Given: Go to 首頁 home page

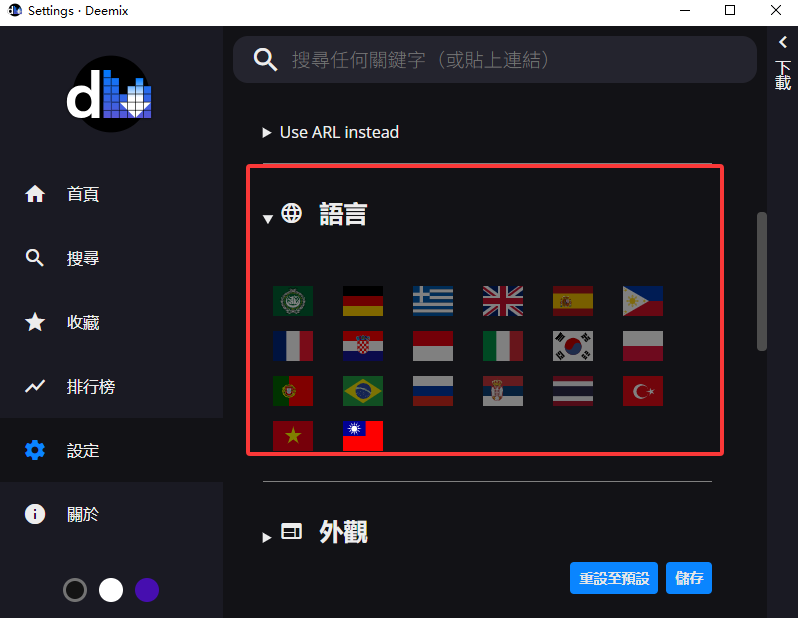Looking at the screenshot, I should click(111, 194).
